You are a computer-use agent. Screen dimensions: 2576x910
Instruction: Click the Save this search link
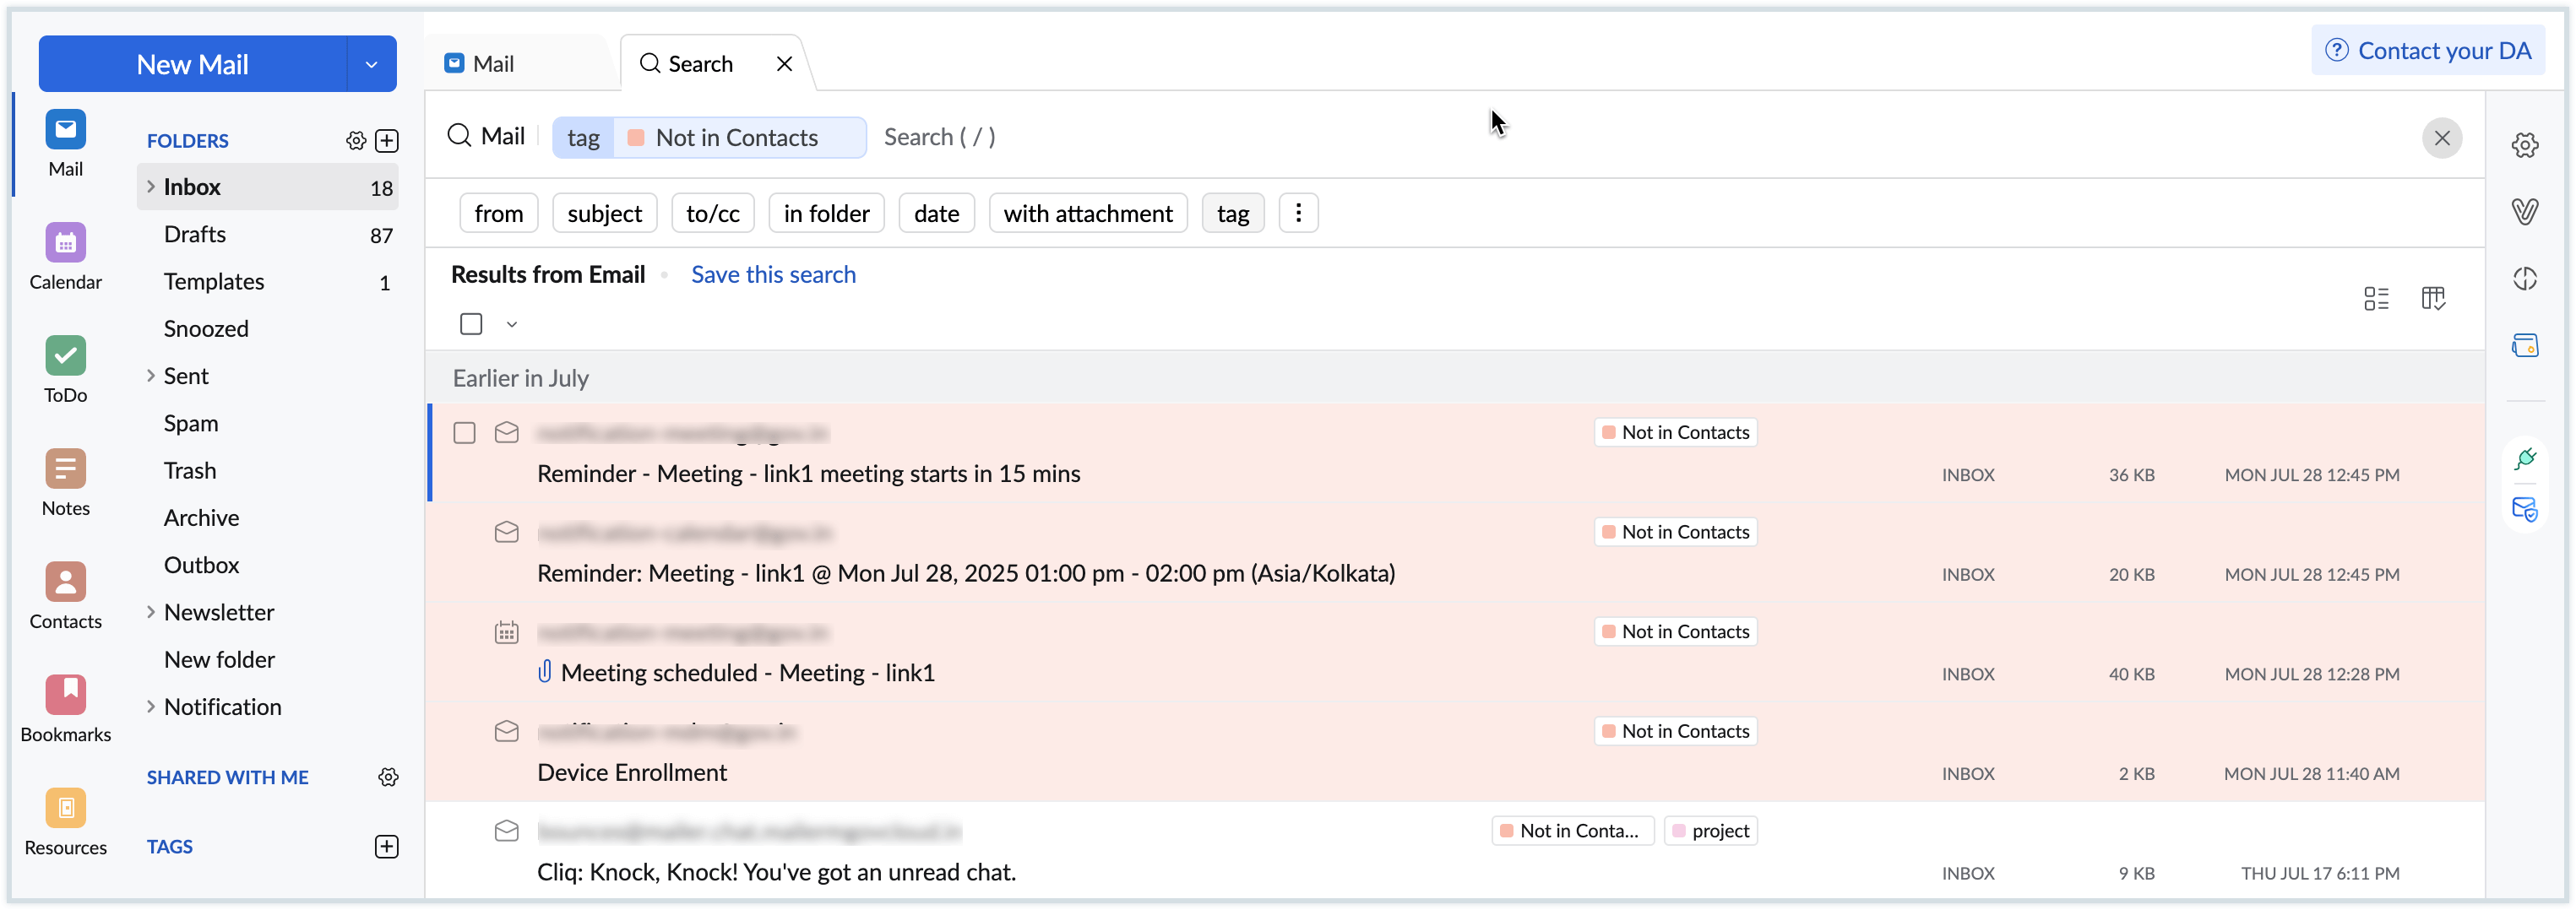pos(773,275)
